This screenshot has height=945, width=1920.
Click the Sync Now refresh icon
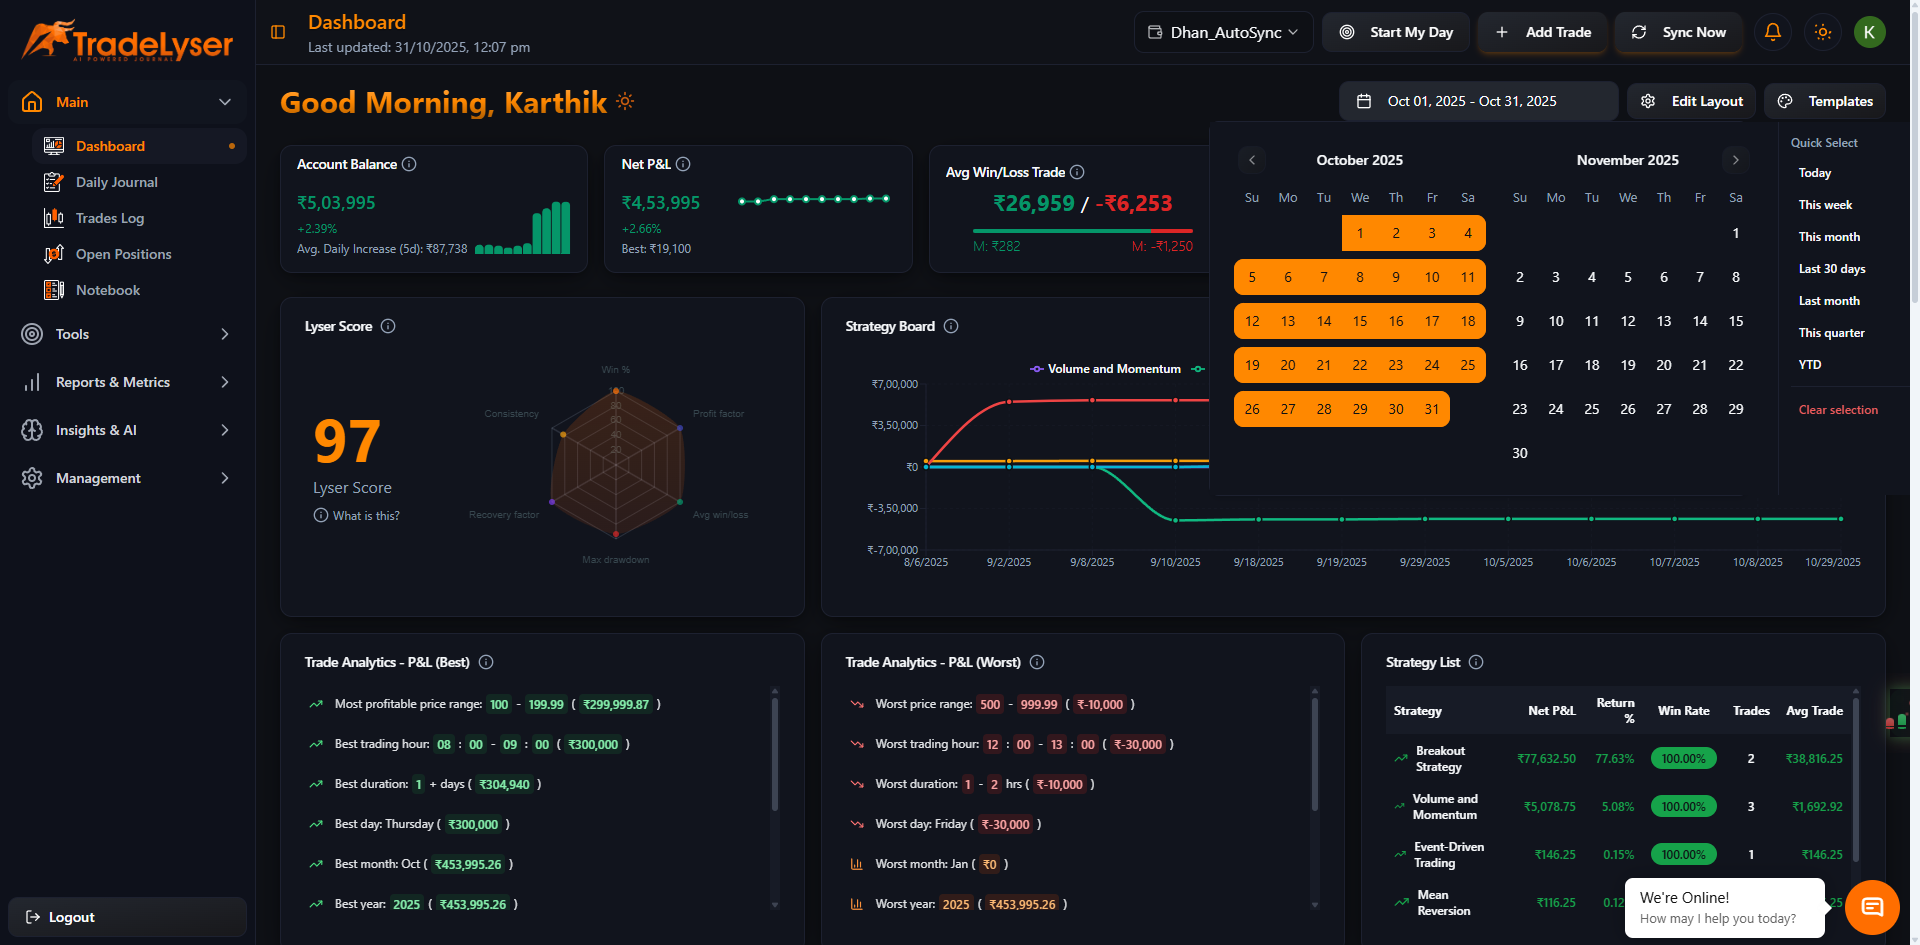[x=1639, y=32]
